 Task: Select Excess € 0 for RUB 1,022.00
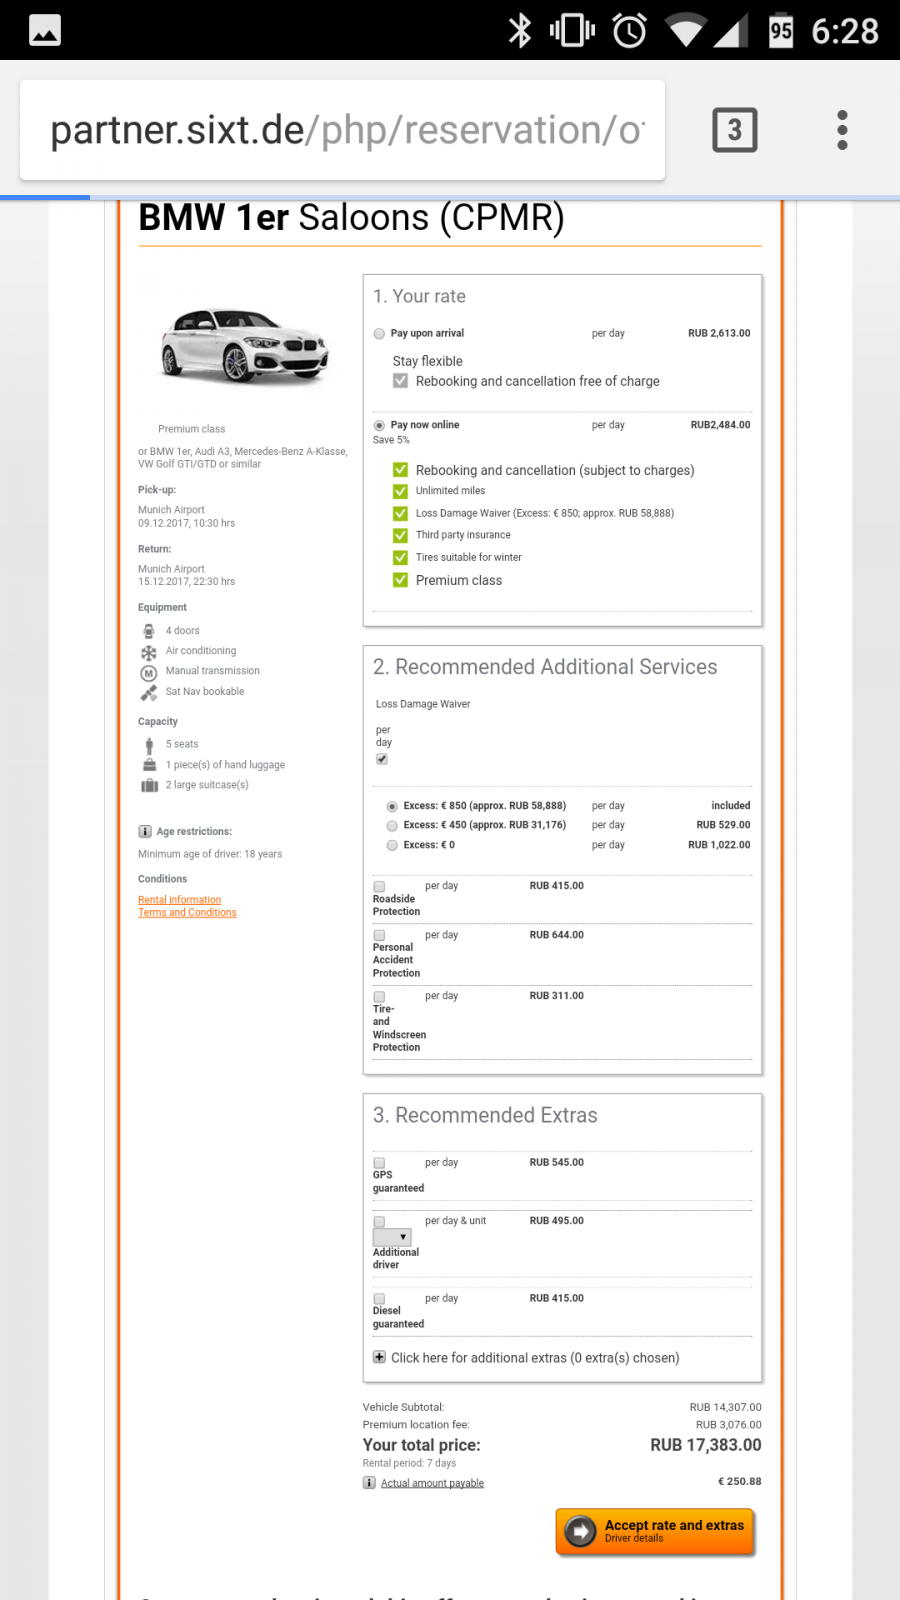392,846
